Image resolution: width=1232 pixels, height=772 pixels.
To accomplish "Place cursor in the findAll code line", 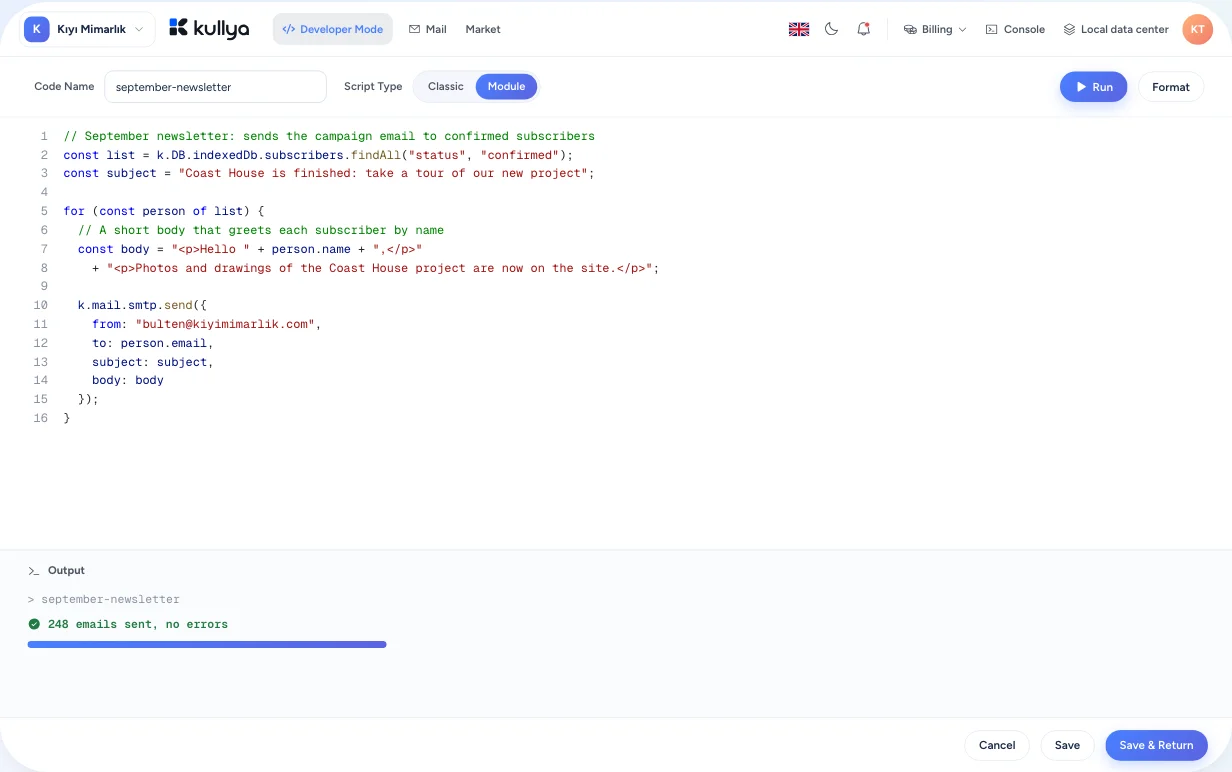I will [318, 155].
